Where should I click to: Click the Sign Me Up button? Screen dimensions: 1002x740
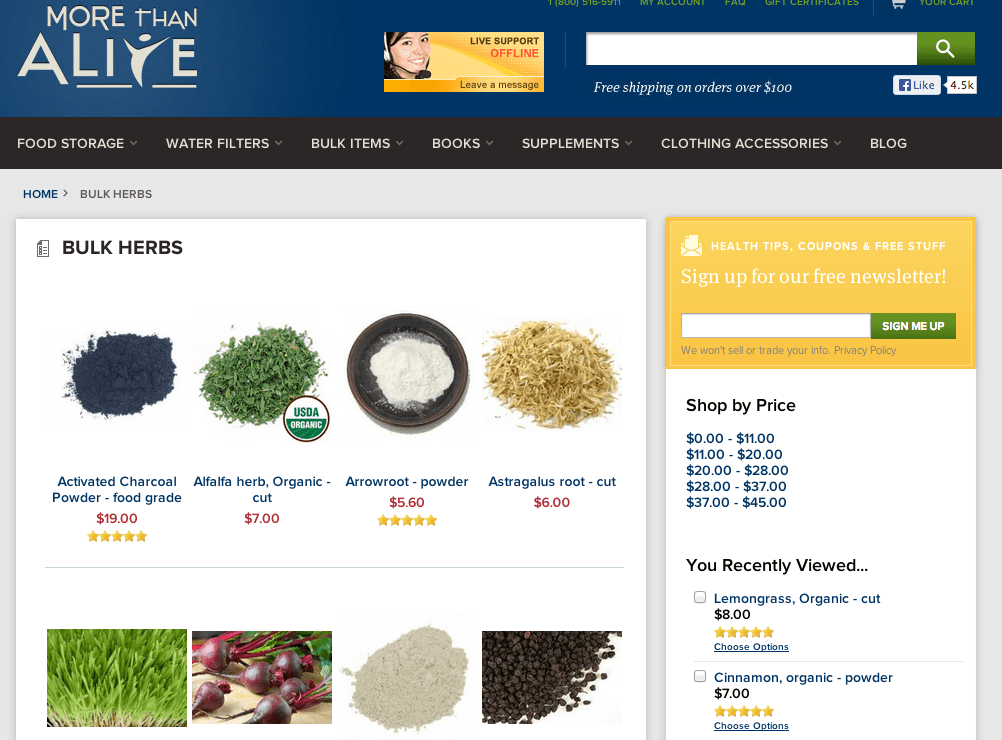(x=913, y=326)
